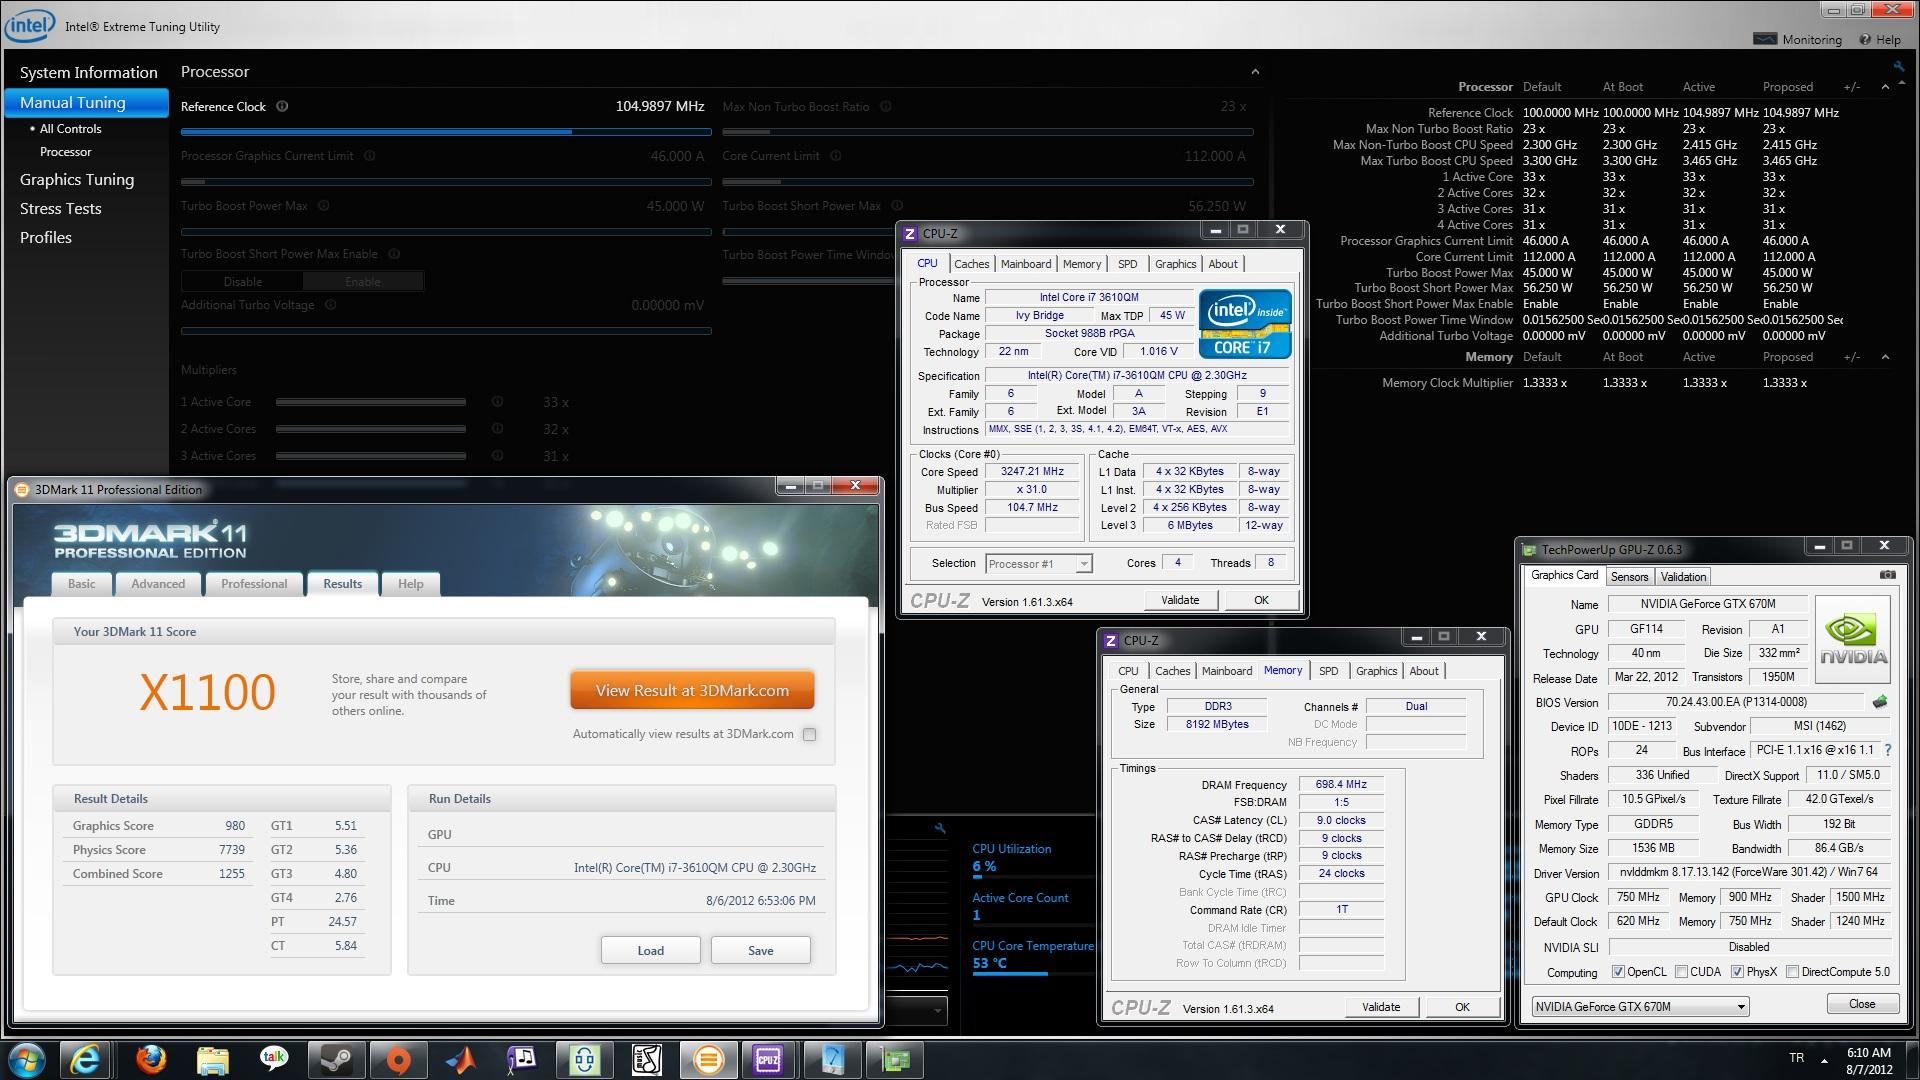
Task: Switch to the CPU-Z taskbar button
Action: point(768,1059)
